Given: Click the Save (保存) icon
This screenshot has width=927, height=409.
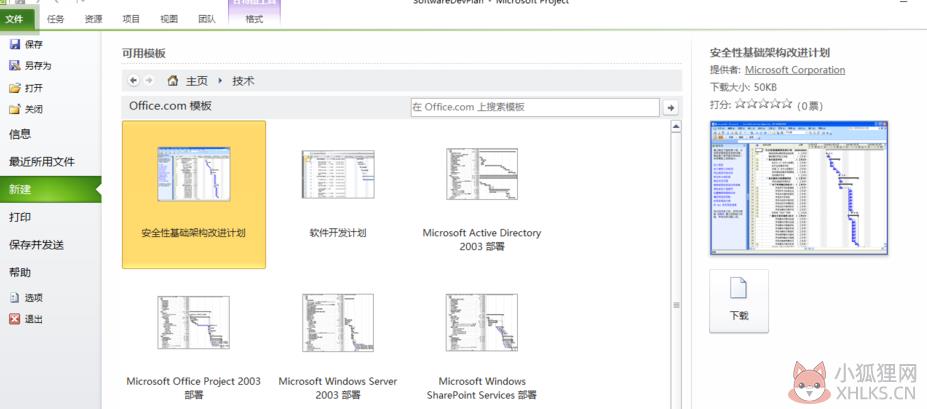Looking at the screenshot, I should tap(15, 44).
